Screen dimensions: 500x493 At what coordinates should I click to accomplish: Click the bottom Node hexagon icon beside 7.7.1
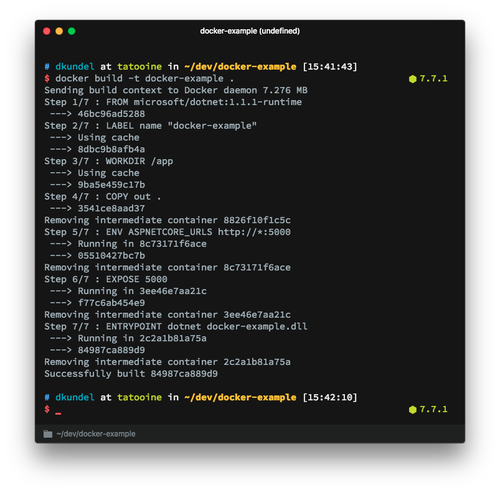pyautogui.click(x=413, y=410)
